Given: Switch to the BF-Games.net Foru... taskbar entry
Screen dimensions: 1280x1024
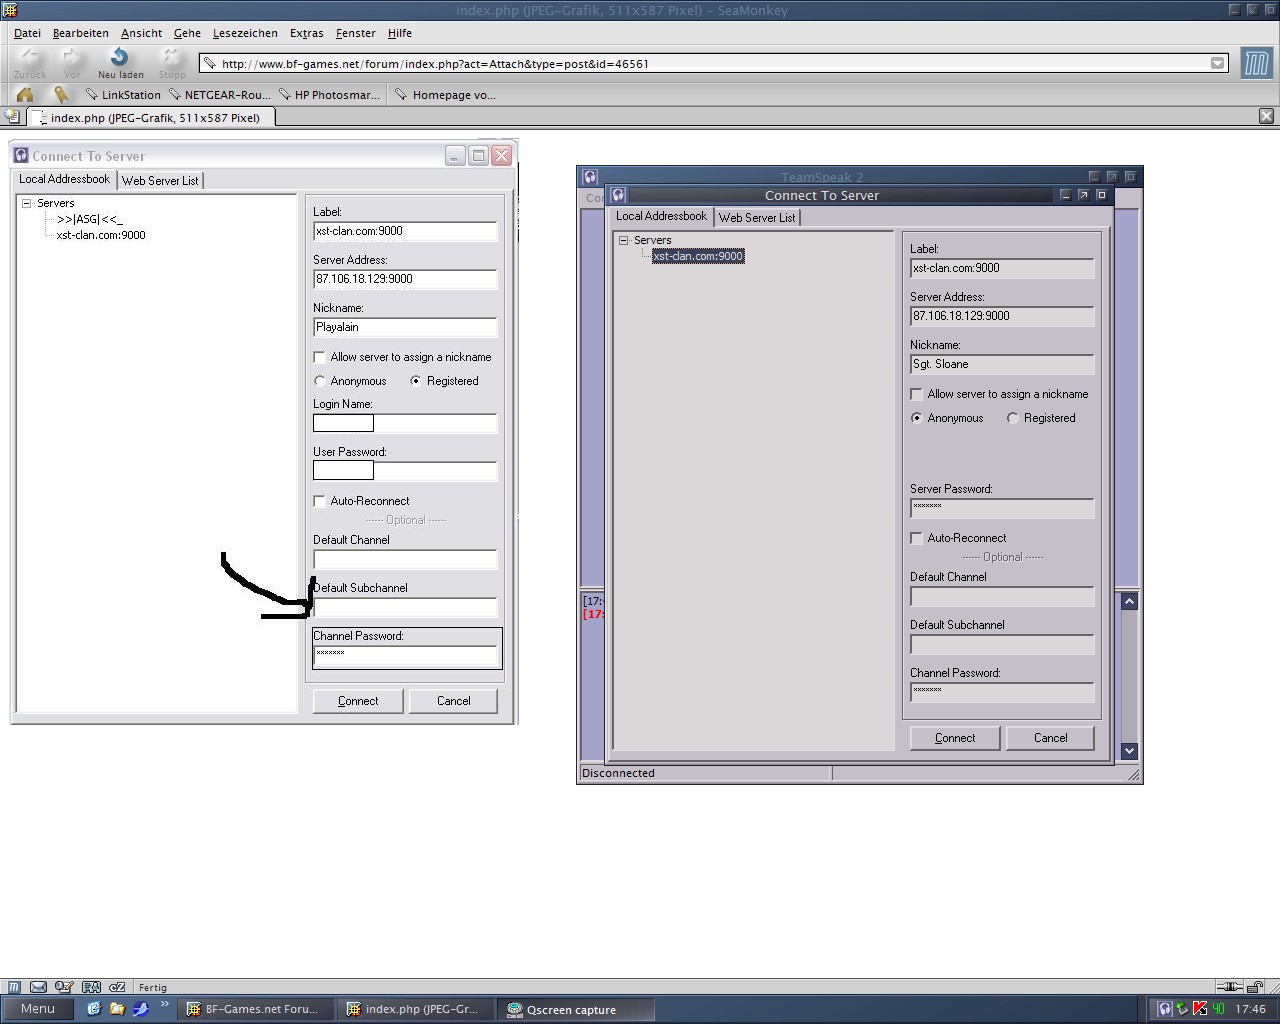Looking at the screenshot, I should tap(254, 1009).
